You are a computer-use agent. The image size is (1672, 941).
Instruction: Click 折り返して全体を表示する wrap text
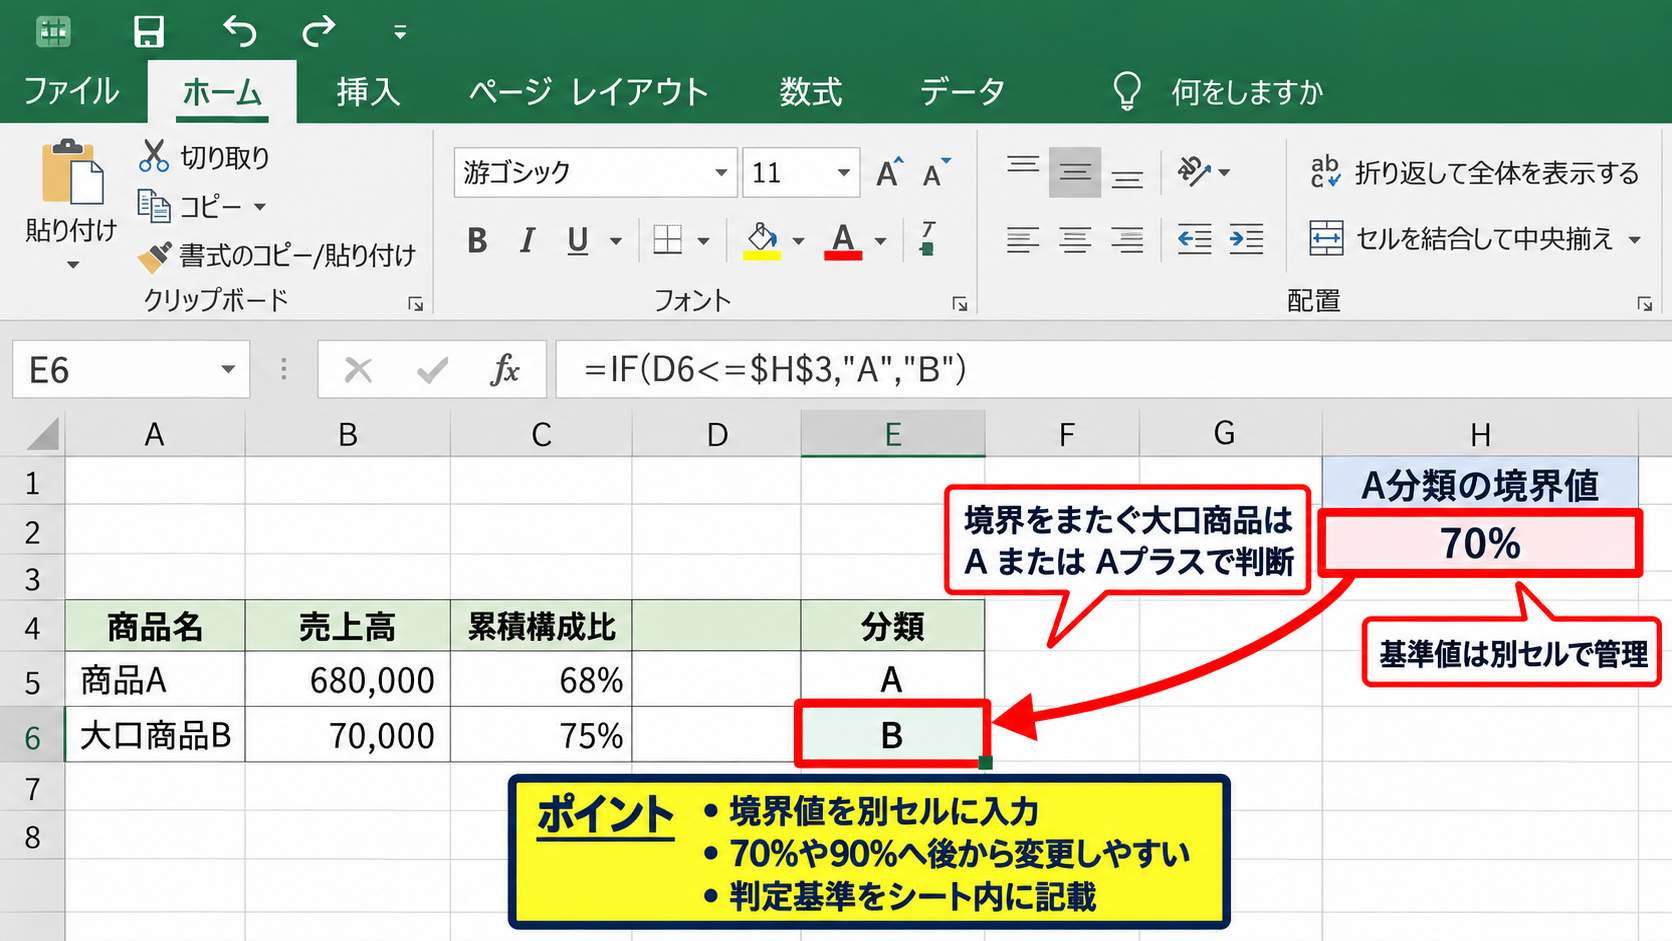(x=1475, y=173)
